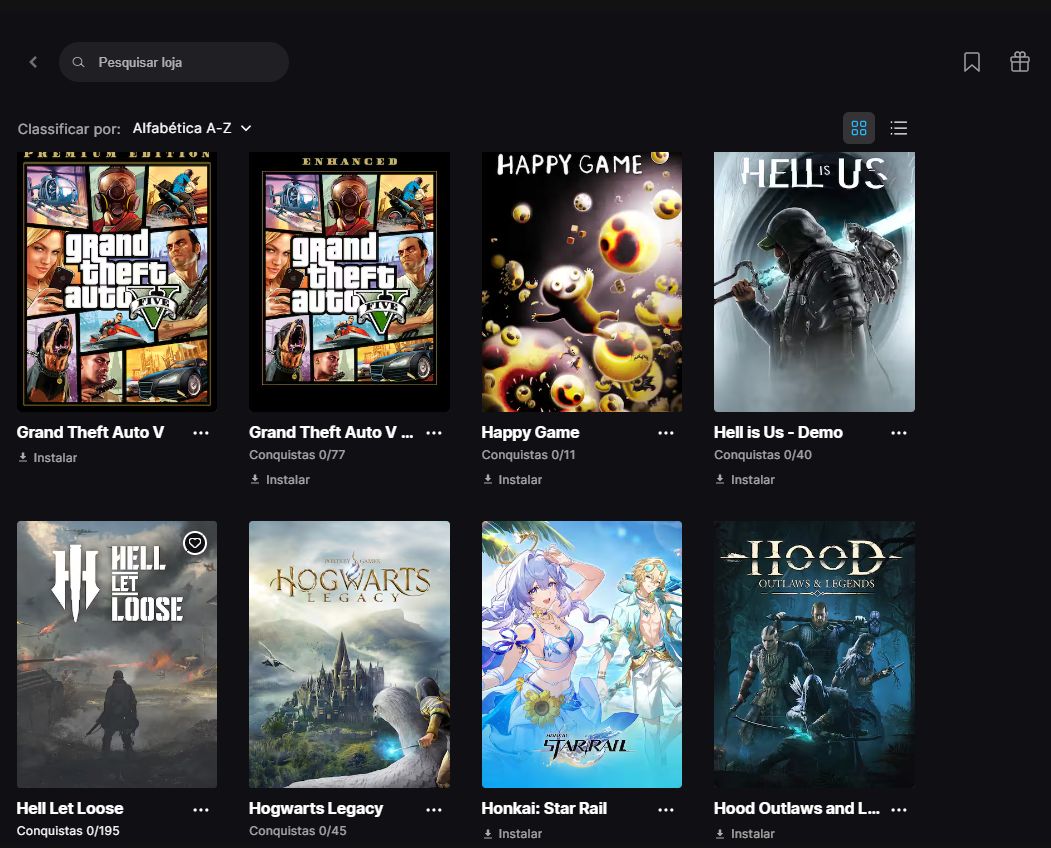Image resolution: width=1051 pixels, height=848 pixels.
Task: Click Conquistas 0/40 text
Action: tap(763, 455)
